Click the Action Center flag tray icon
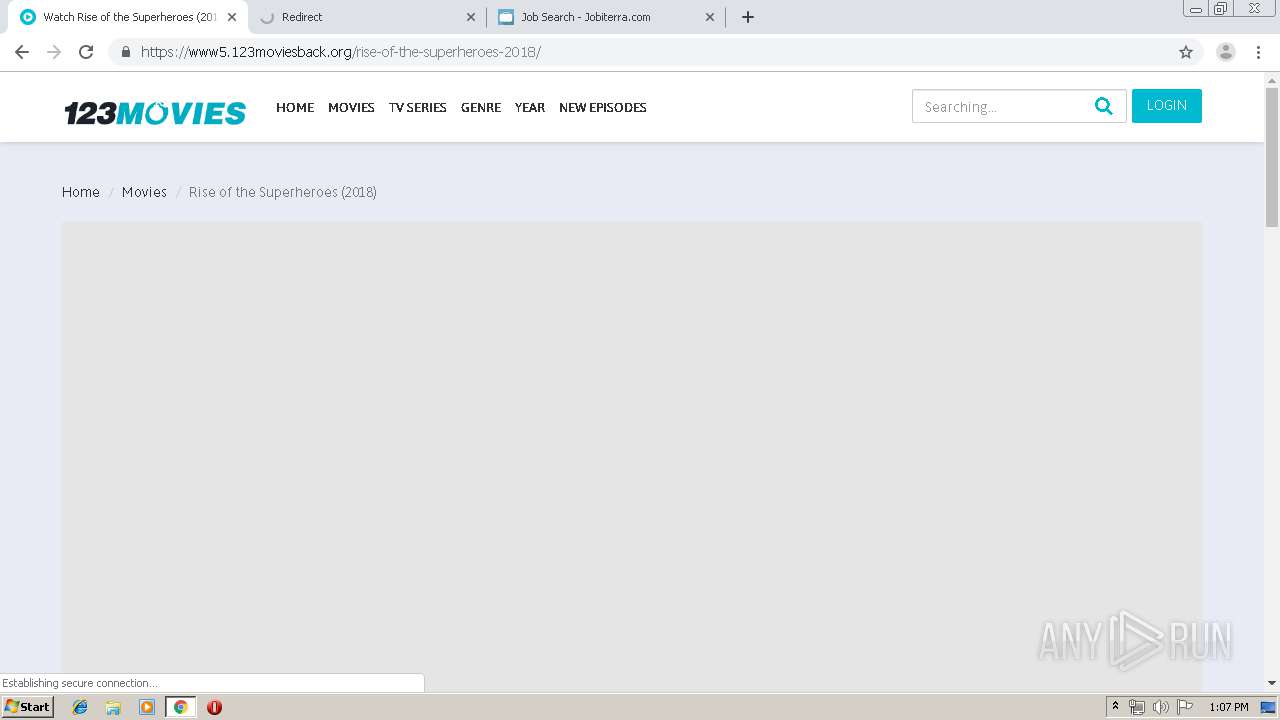The width and height of the screenshot is (1280, 720). click(1185, 707)
